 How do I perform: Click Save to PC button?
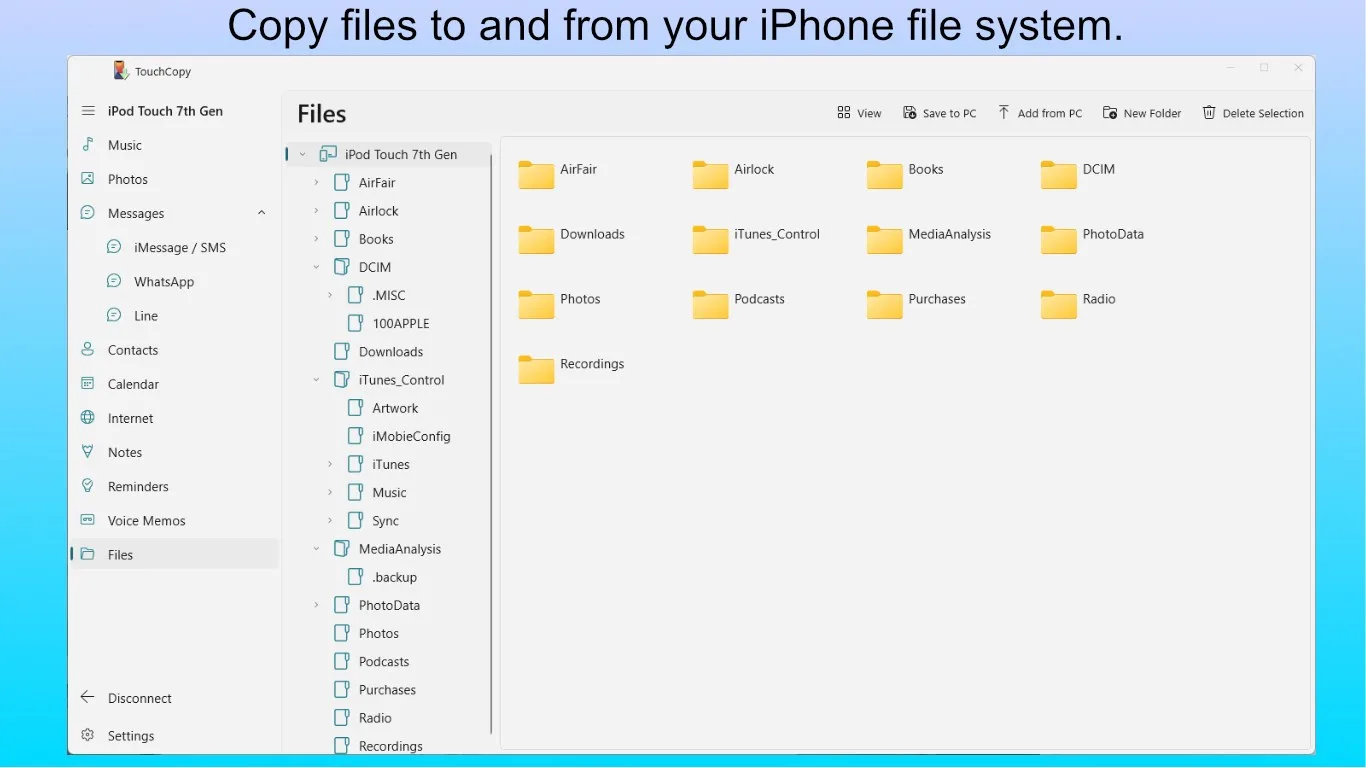939,113
